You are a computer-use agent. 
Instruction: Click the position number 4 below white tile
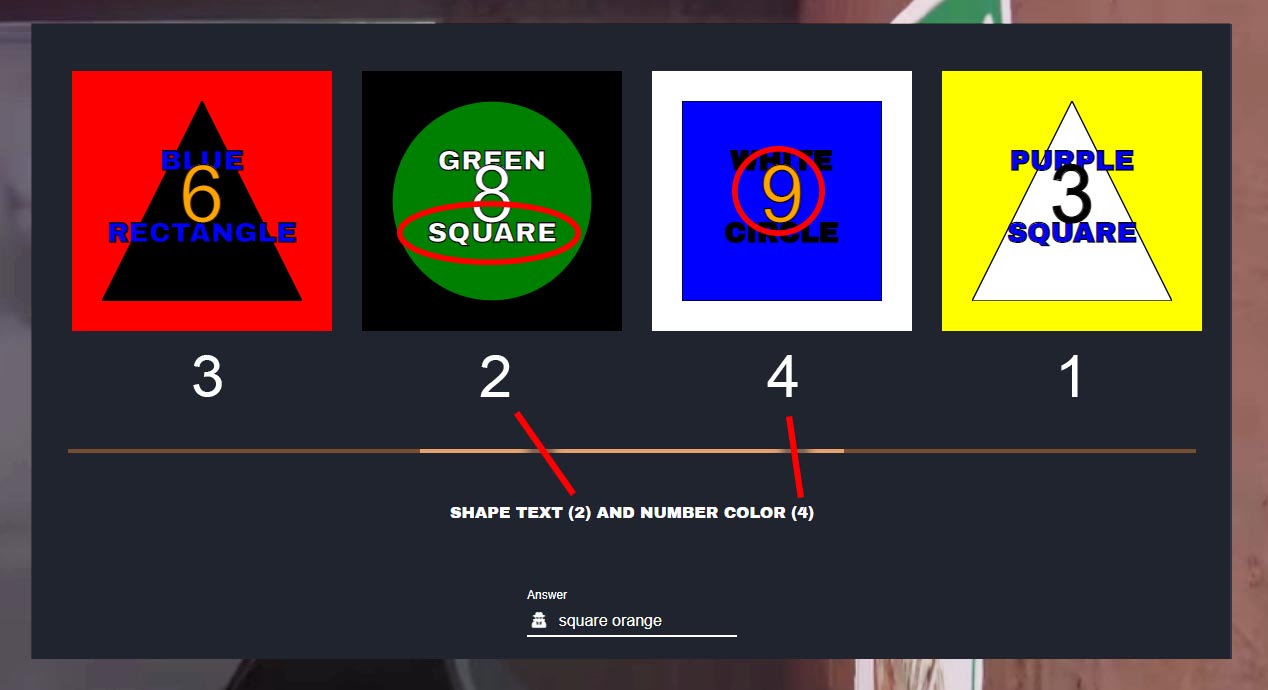point(782,378)
